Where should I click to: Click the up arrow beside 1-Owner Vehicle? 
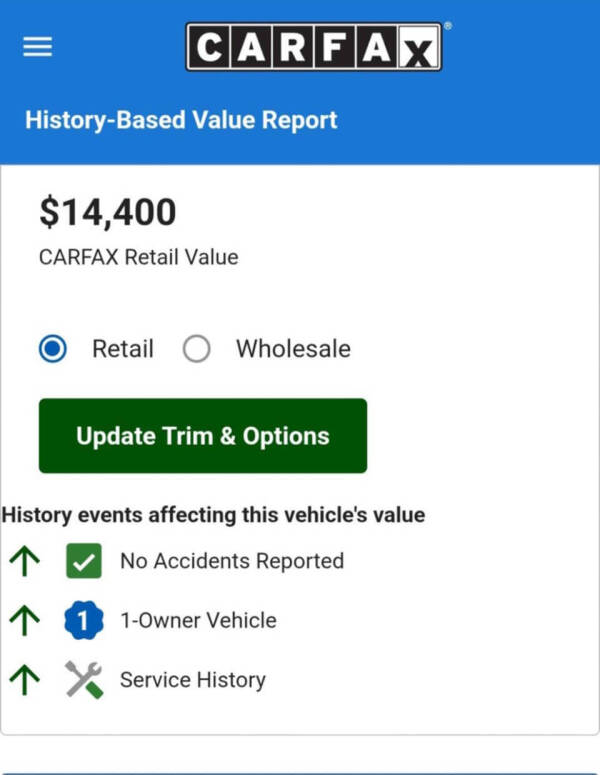[24, 621]
